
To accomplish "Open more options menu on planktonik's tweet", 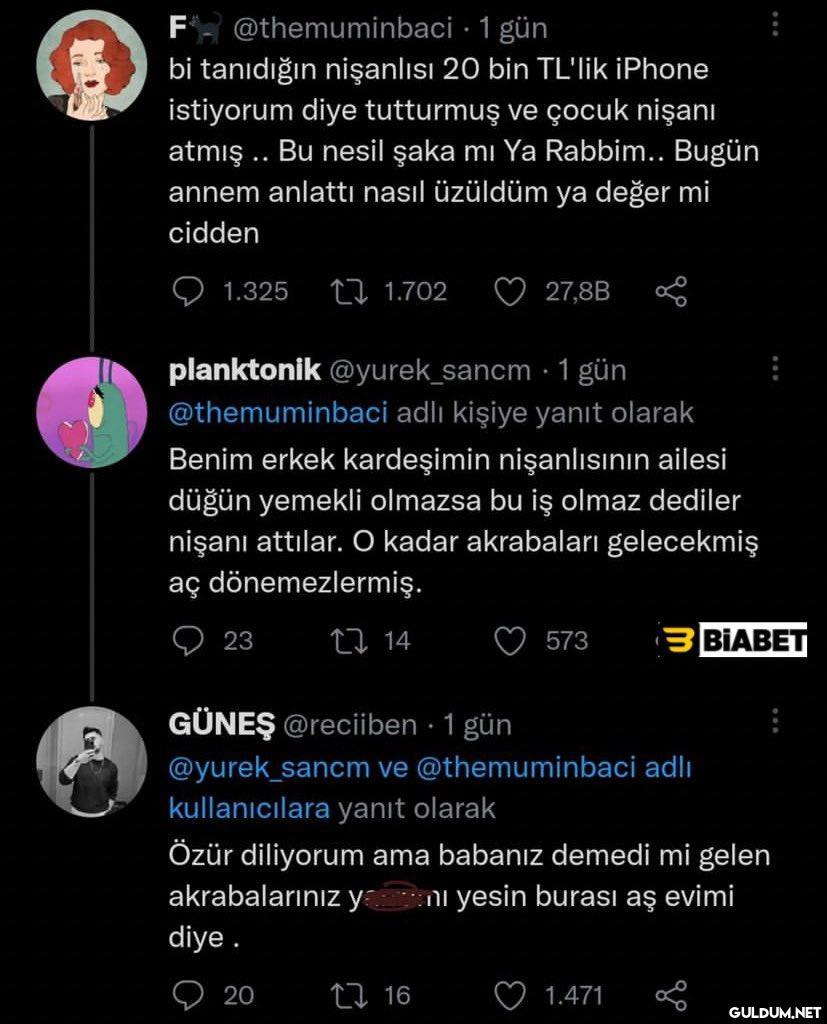I will pos(776,370).
